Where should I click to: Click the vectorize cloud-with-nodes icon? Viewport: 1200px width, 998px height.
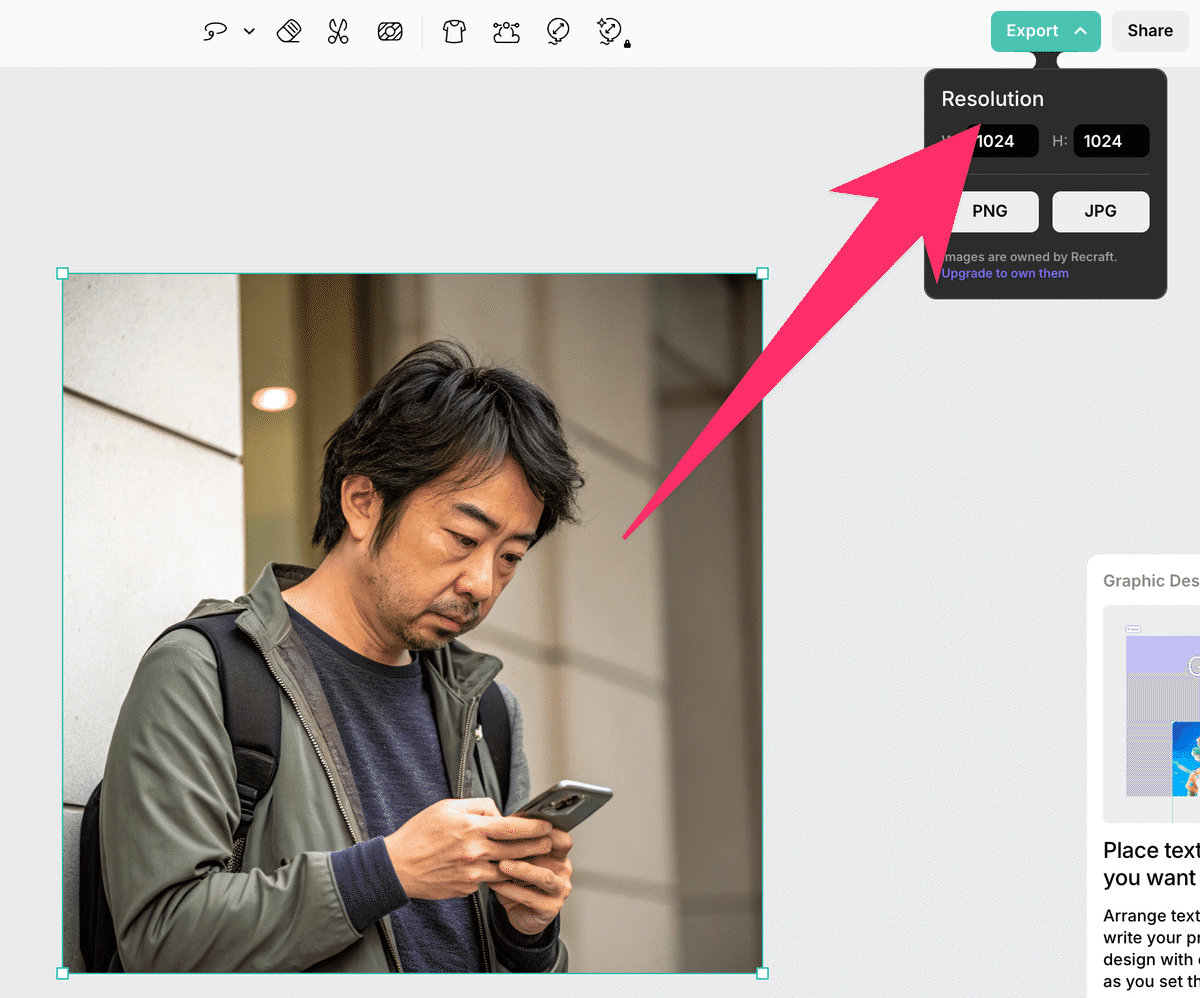507,32
